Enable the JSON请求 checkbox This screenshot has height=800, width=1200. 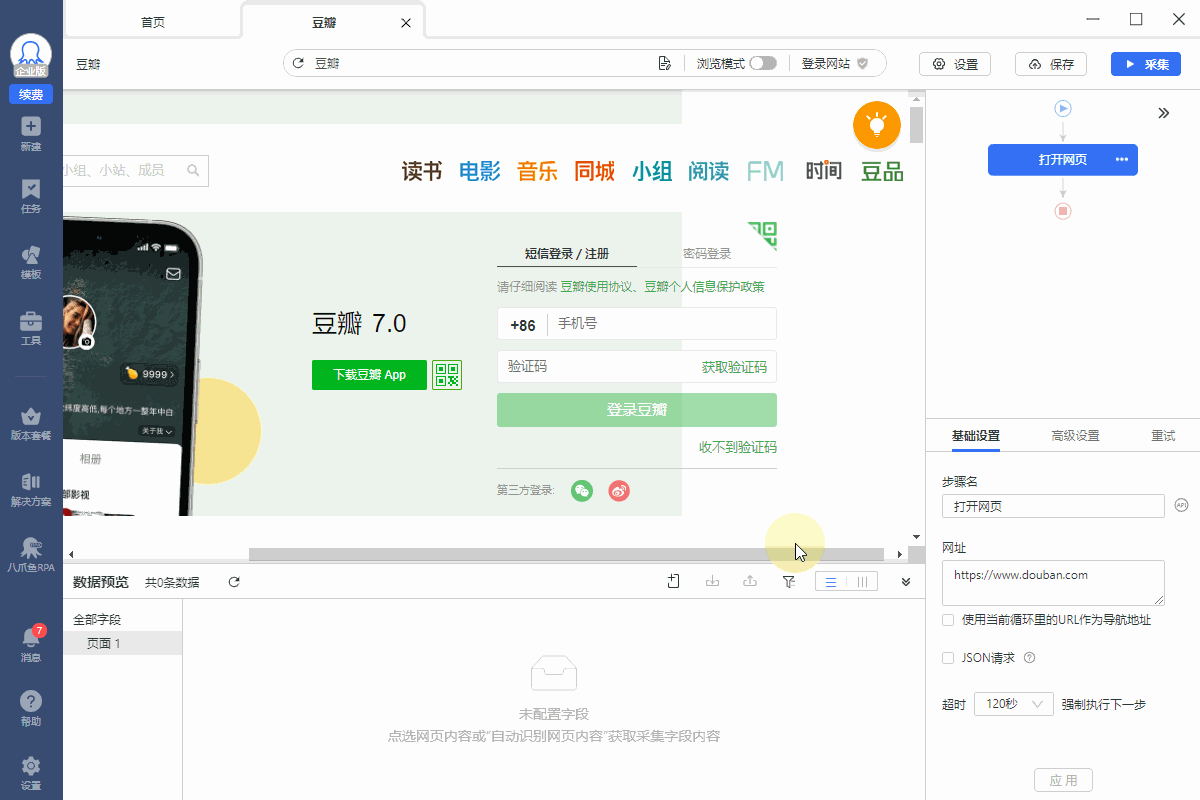pos(948,658)
